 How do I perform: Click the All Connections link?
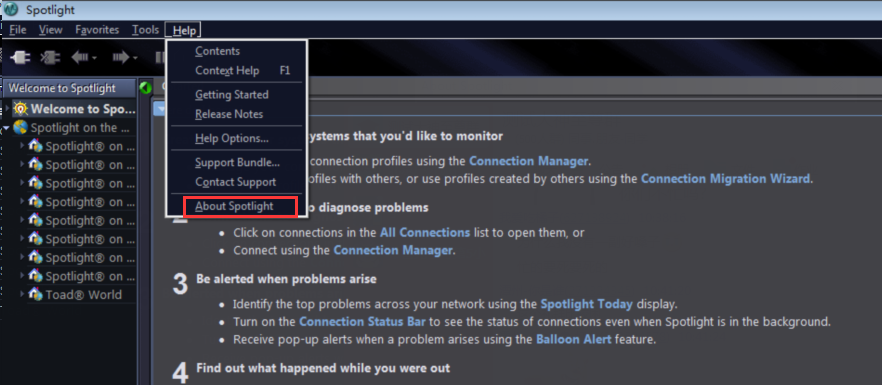(x=425, y=232)
